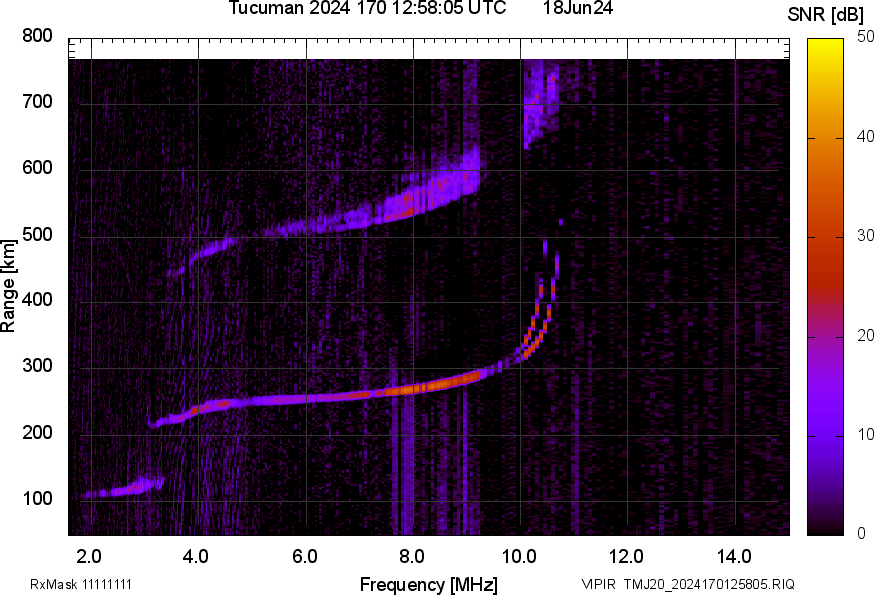874x595 pixels.
Task: Click the frequency tick label 6.0
Action: pyautogui.click(x=304, y=556)
